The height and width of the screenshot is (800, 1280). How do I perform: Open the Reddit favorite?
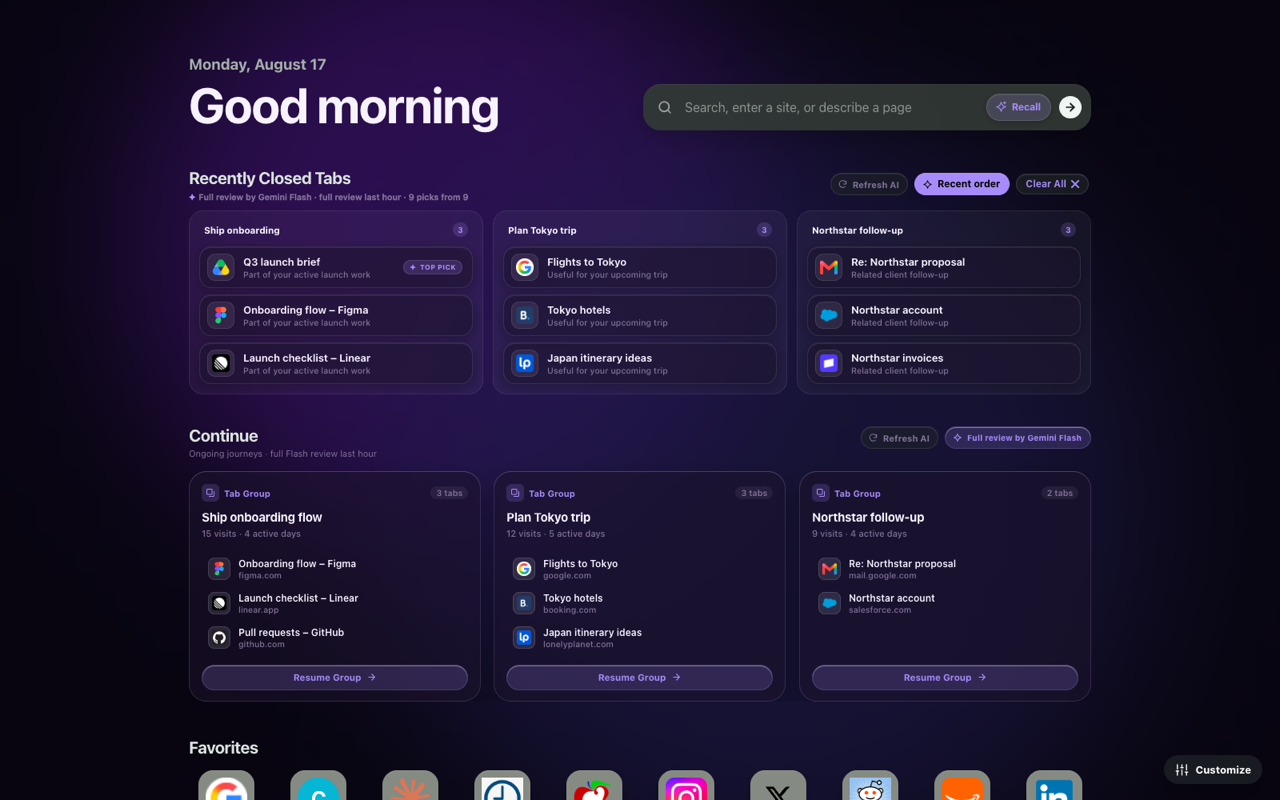[x=870, y=785]
